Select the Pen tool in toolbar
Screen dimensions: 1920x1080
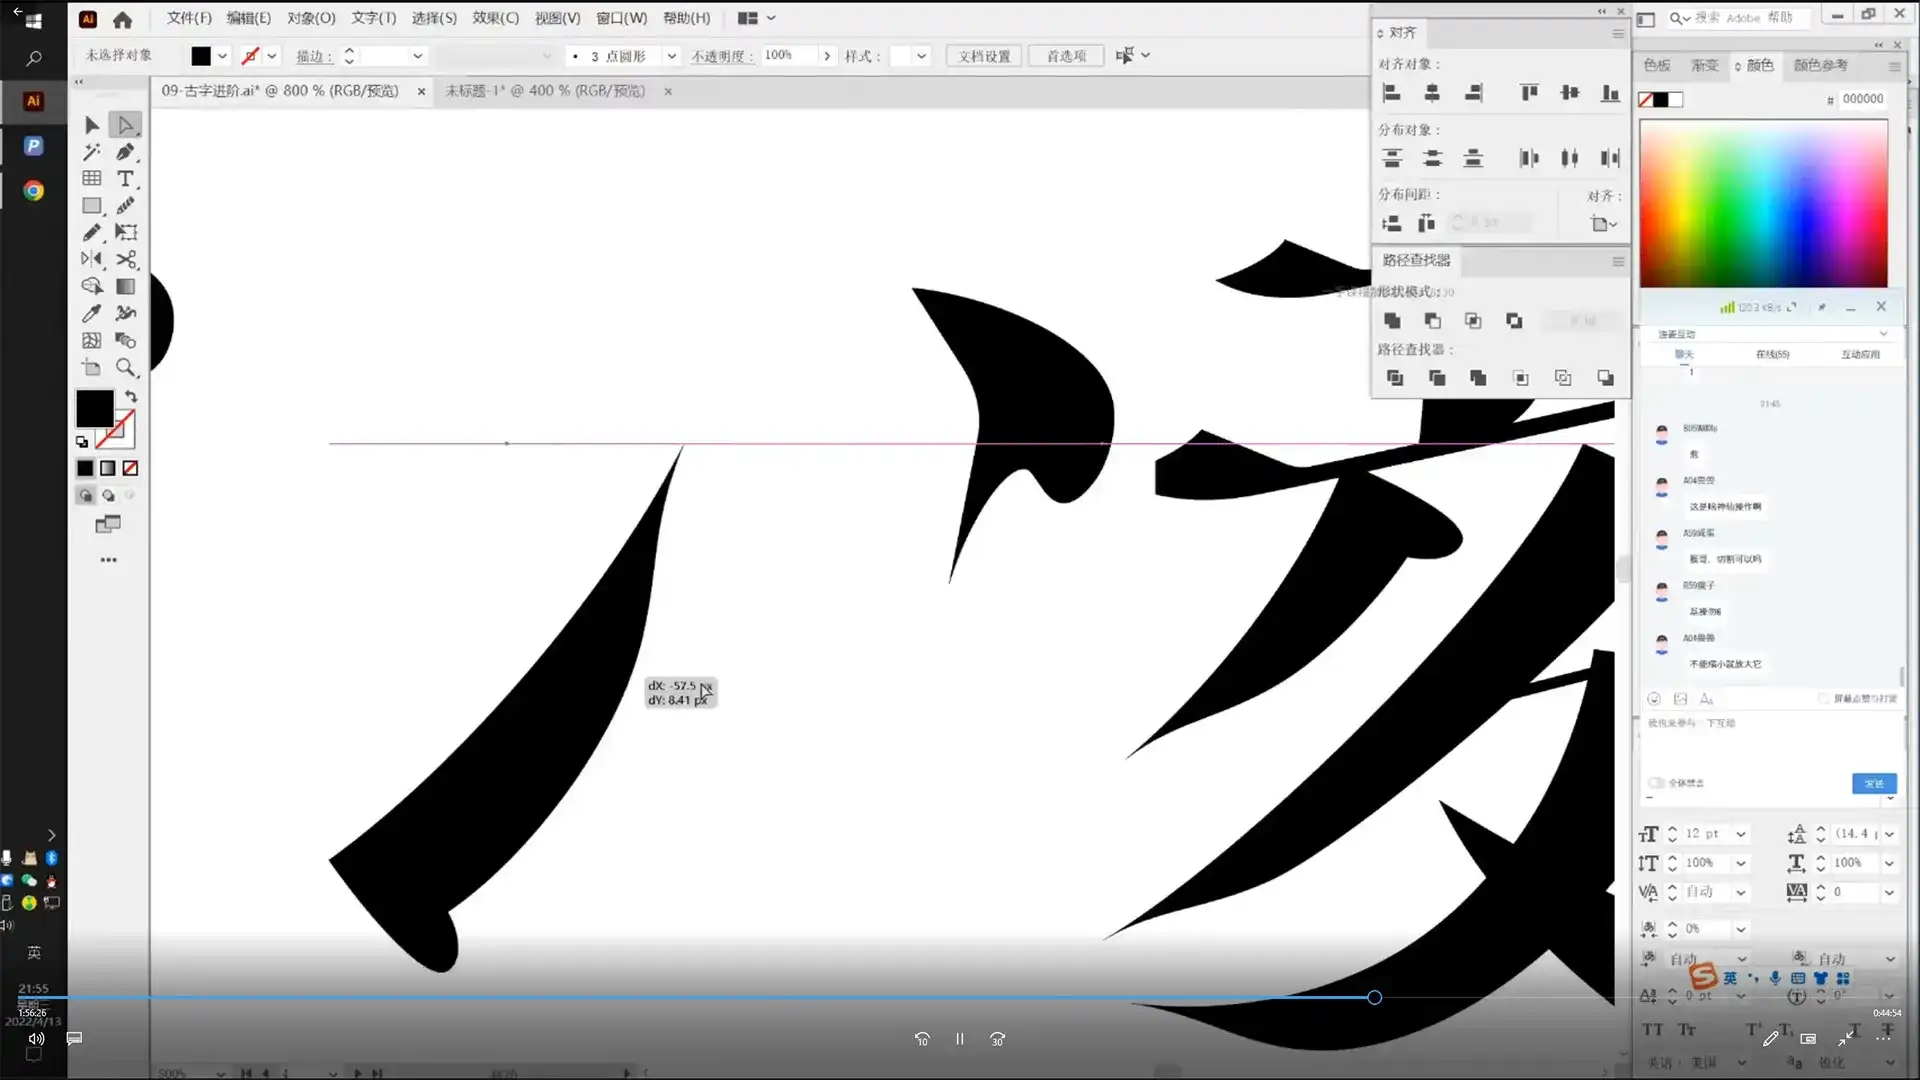click(x=126, y=152)
